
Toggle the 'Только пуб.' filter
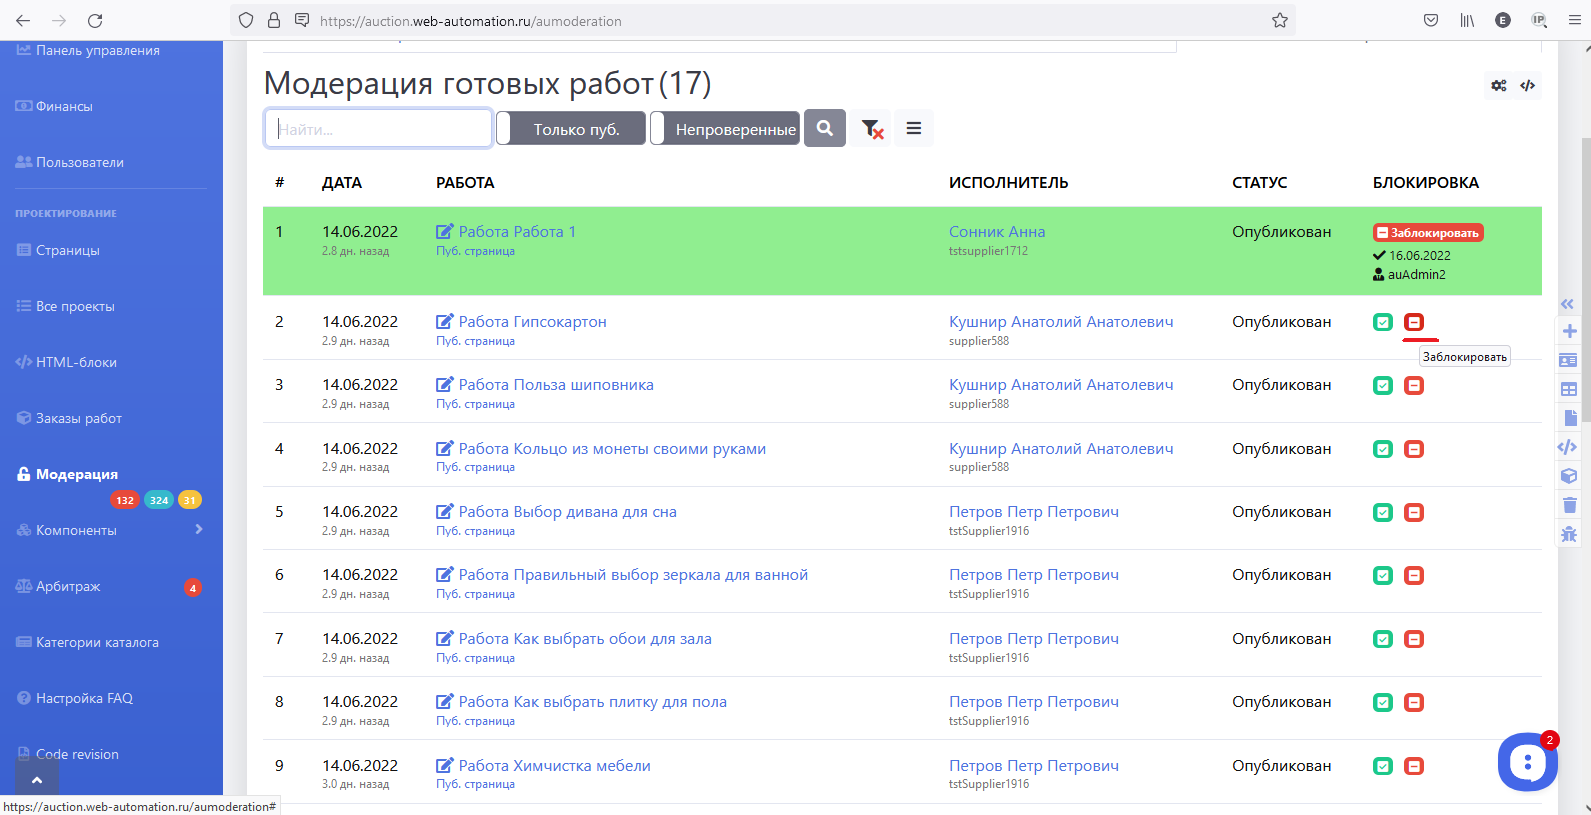pyautogui.click(x=571, y=129)
